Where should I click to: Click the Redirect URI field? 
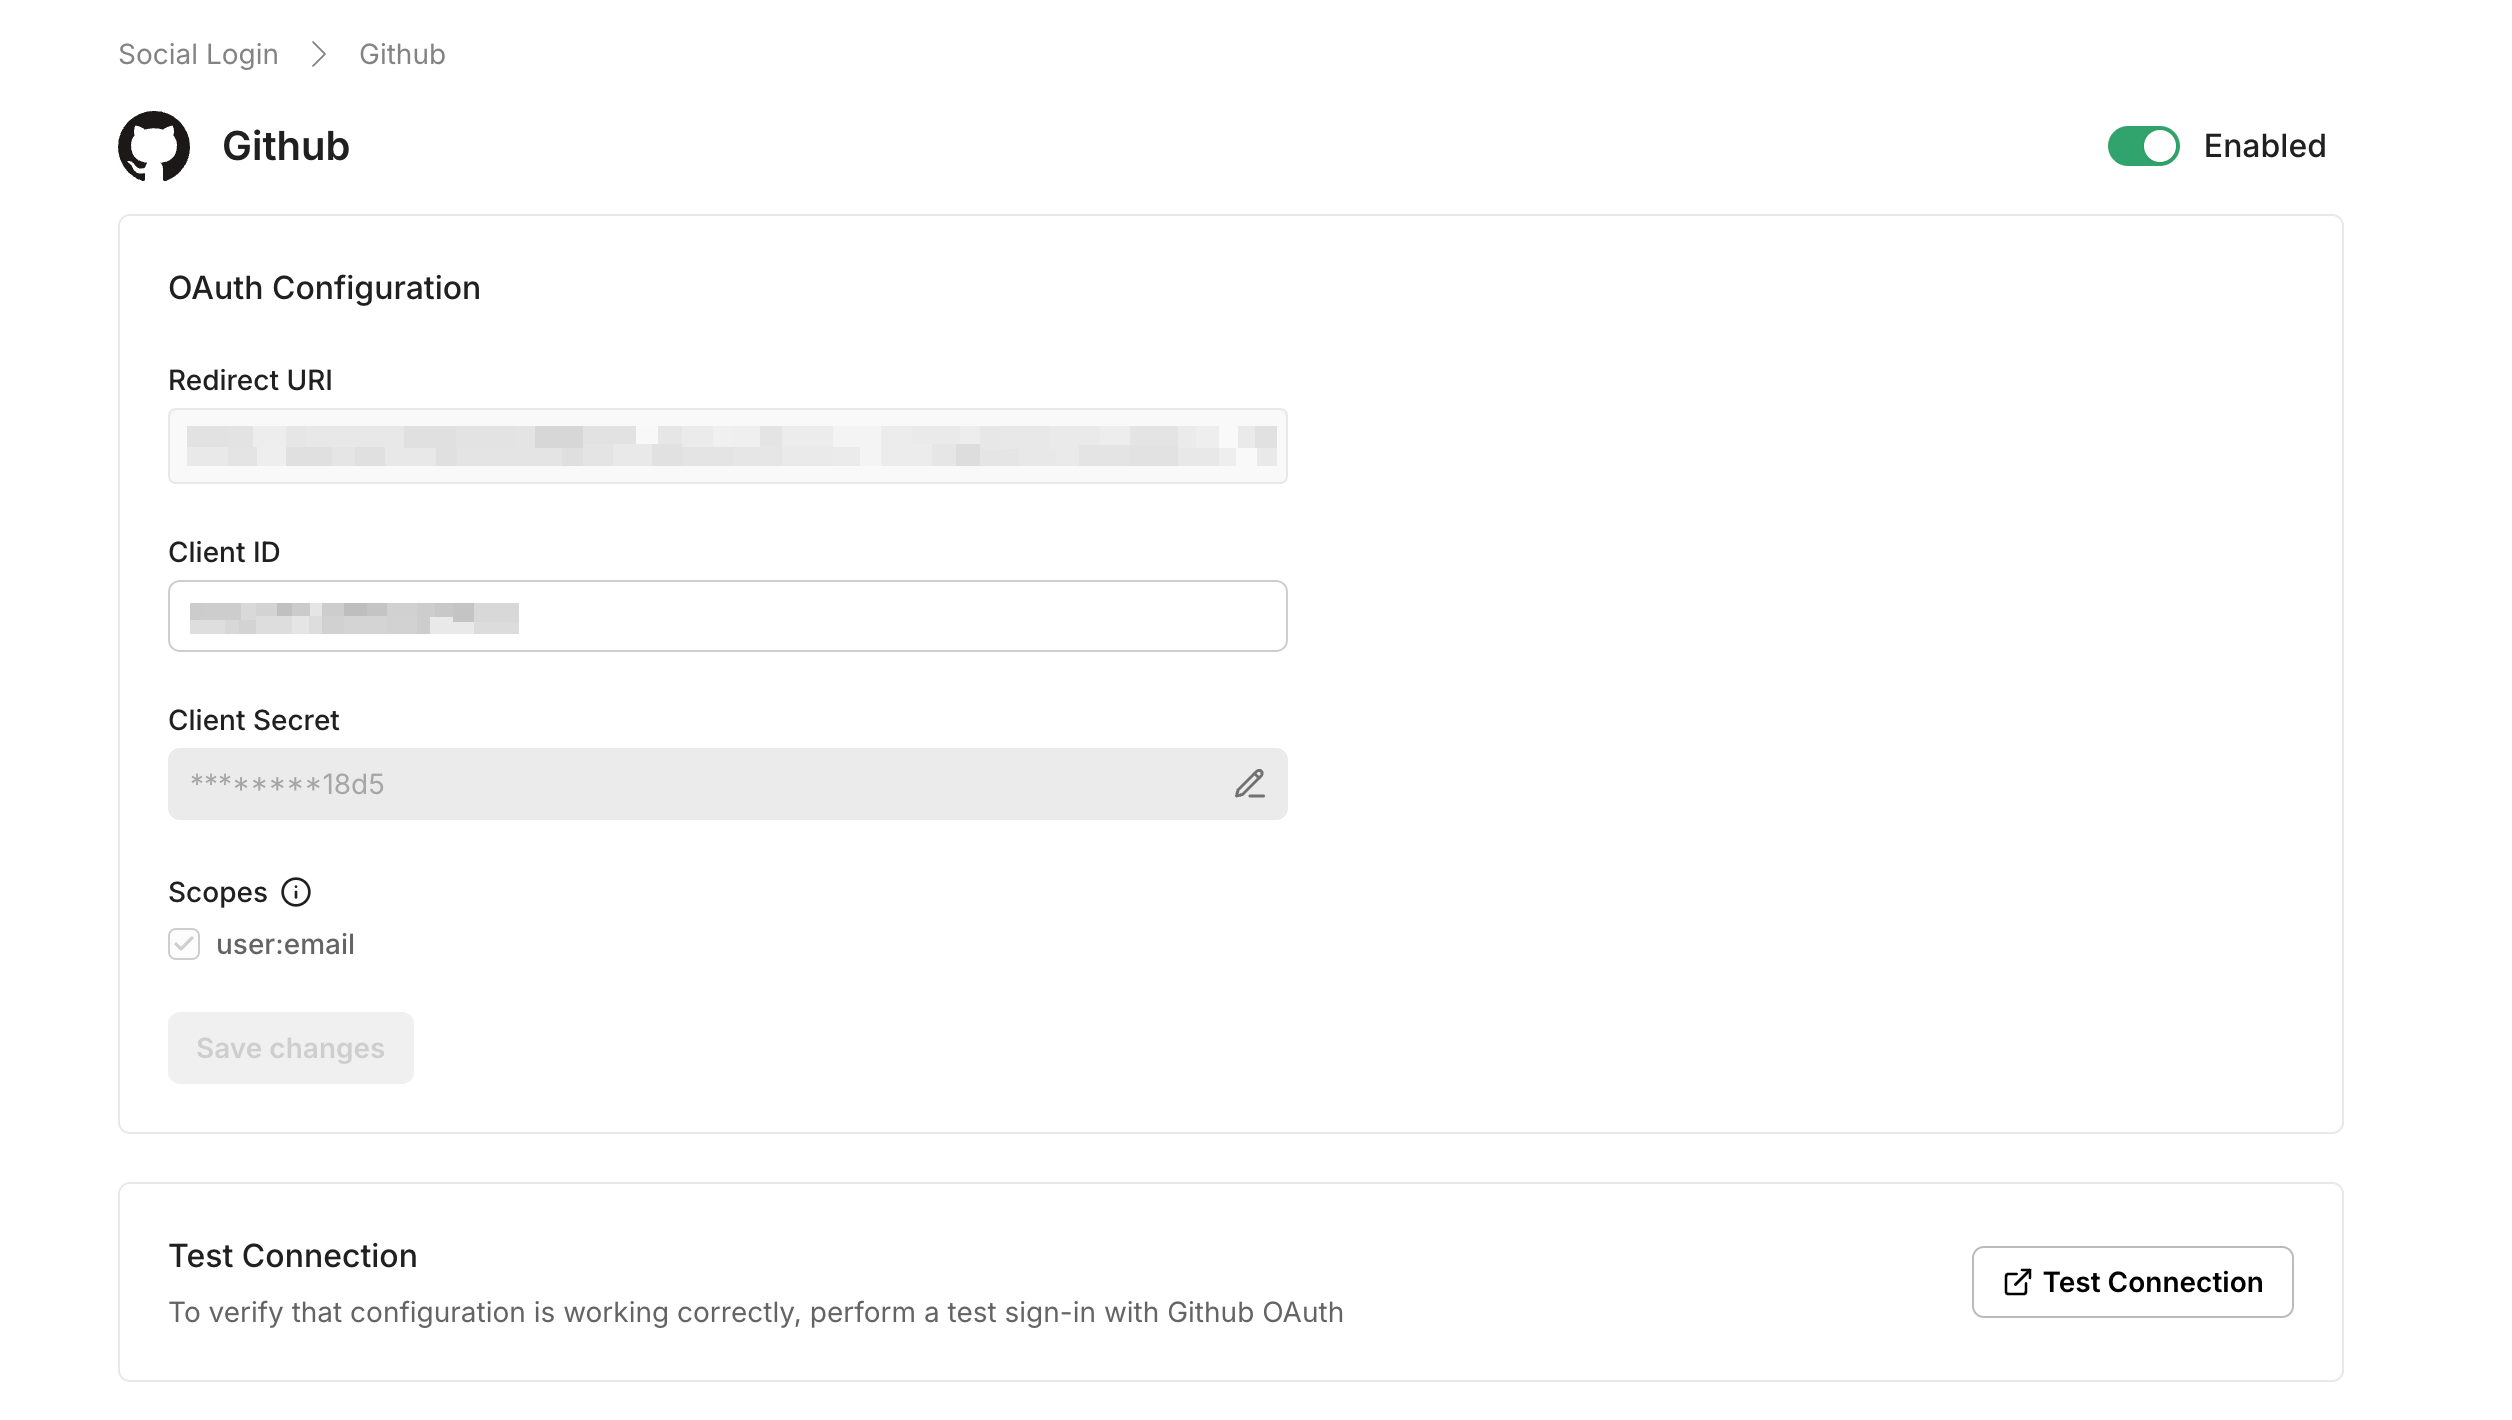pos(727,446)
